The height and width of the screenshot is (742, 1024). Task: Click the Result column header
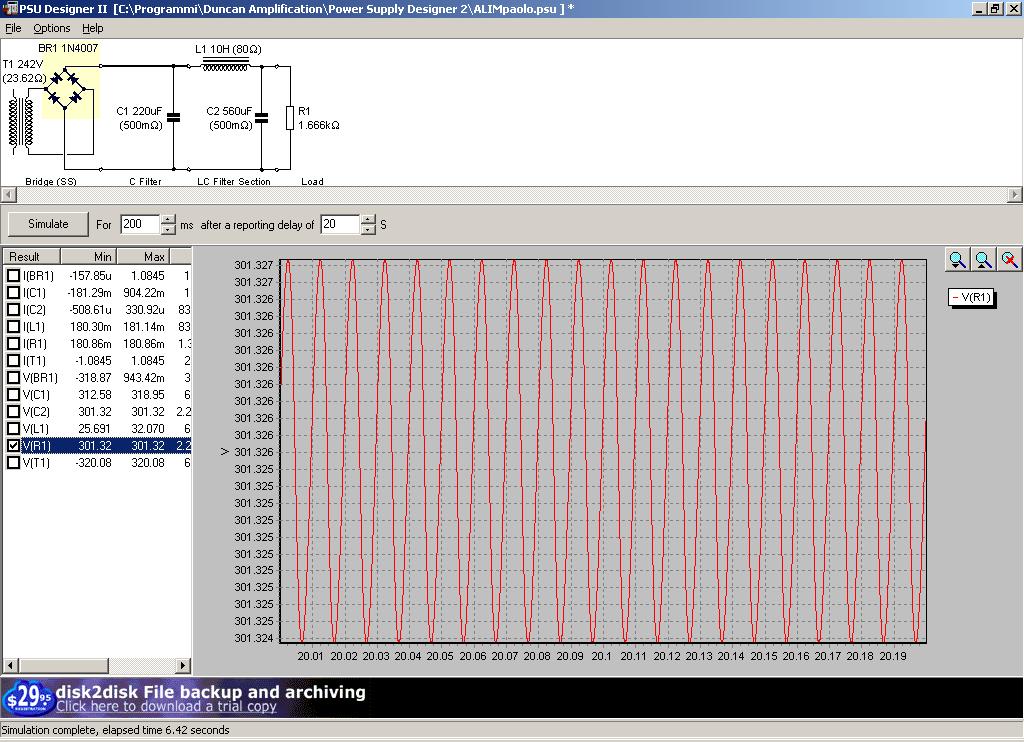32,257
